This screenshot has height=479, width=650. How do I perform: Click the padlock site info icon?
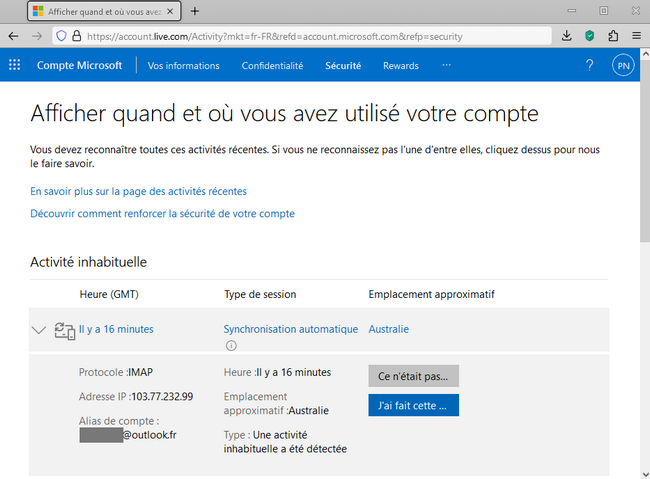point(77,36)
